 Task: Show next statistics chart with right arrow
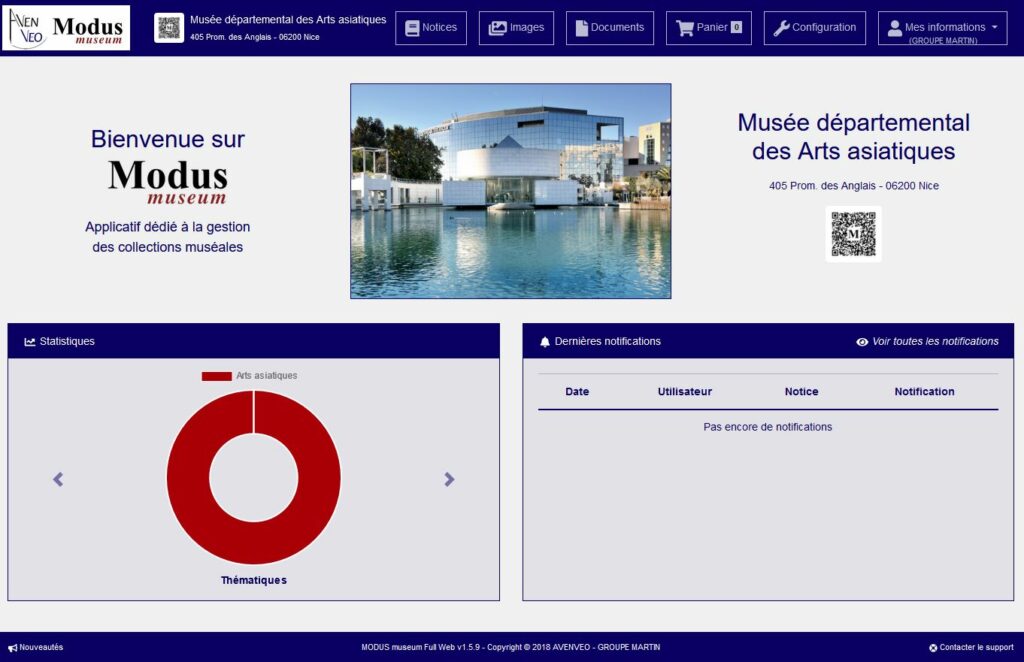click(449, 480)
